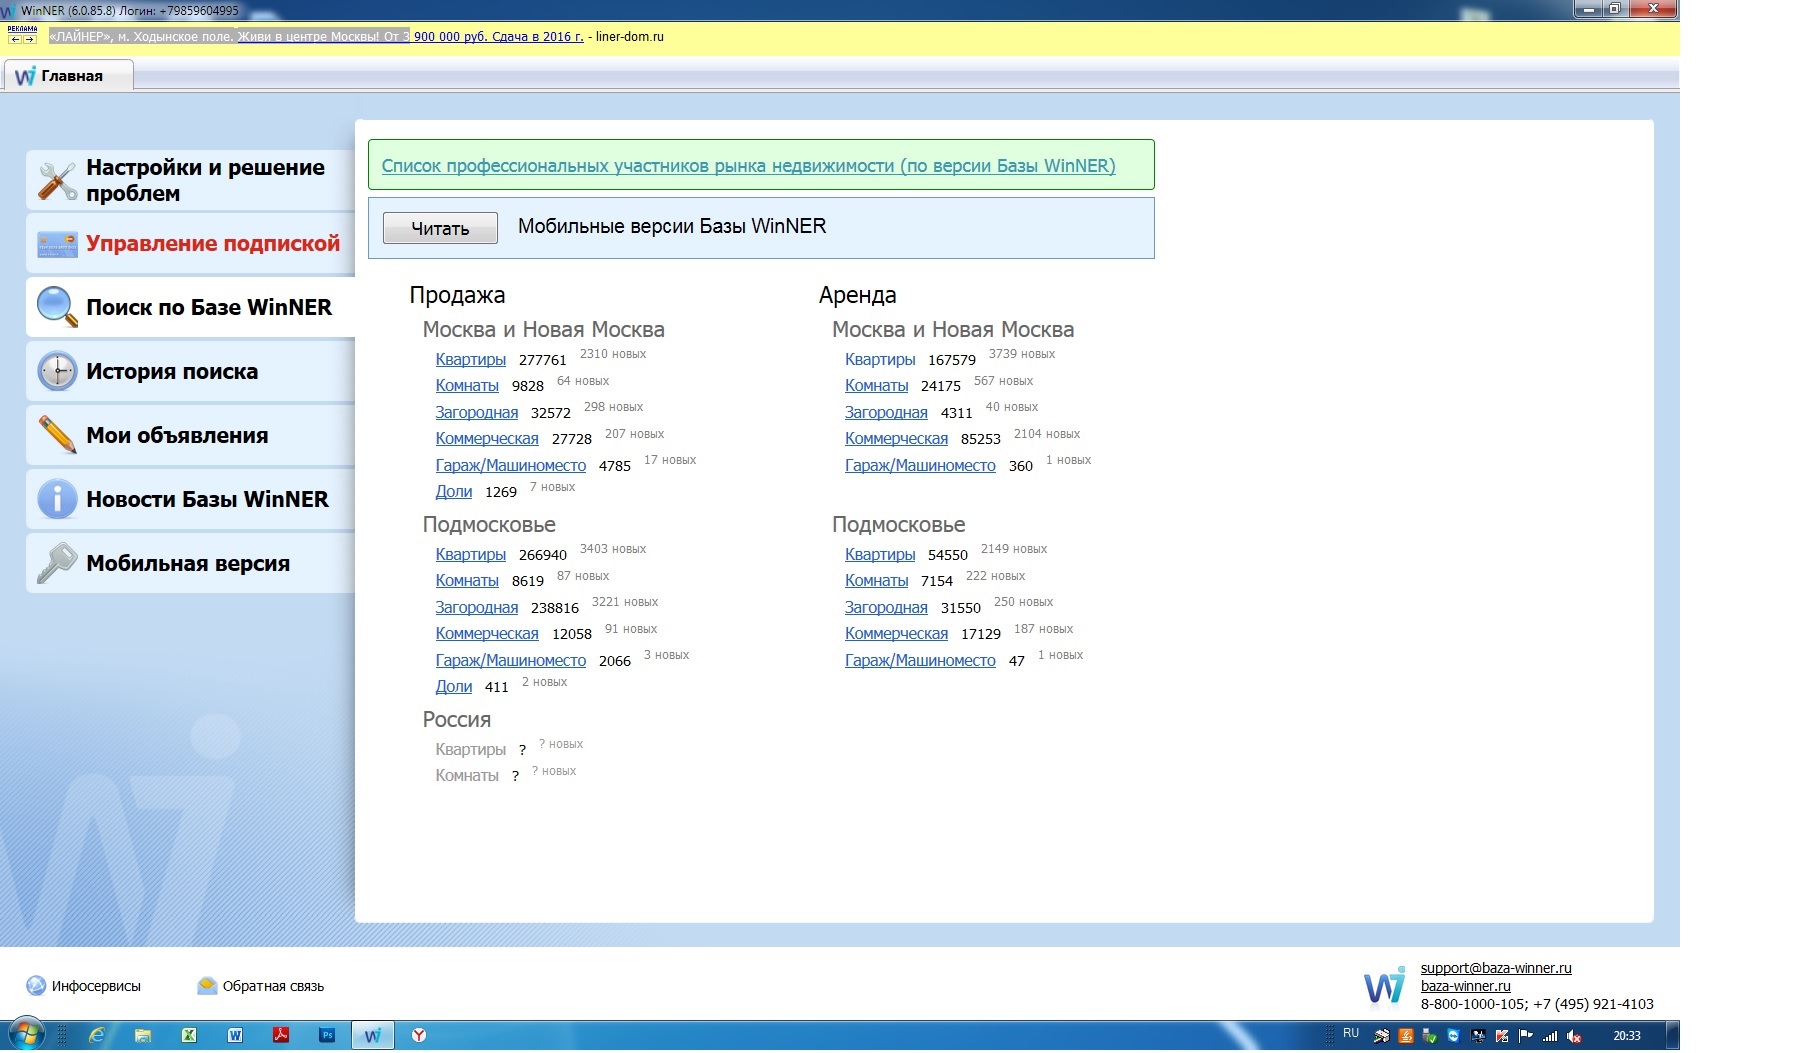Open Аренда Москва Комнаты link
1796x1053 pixels.
(x=876, y=385)
